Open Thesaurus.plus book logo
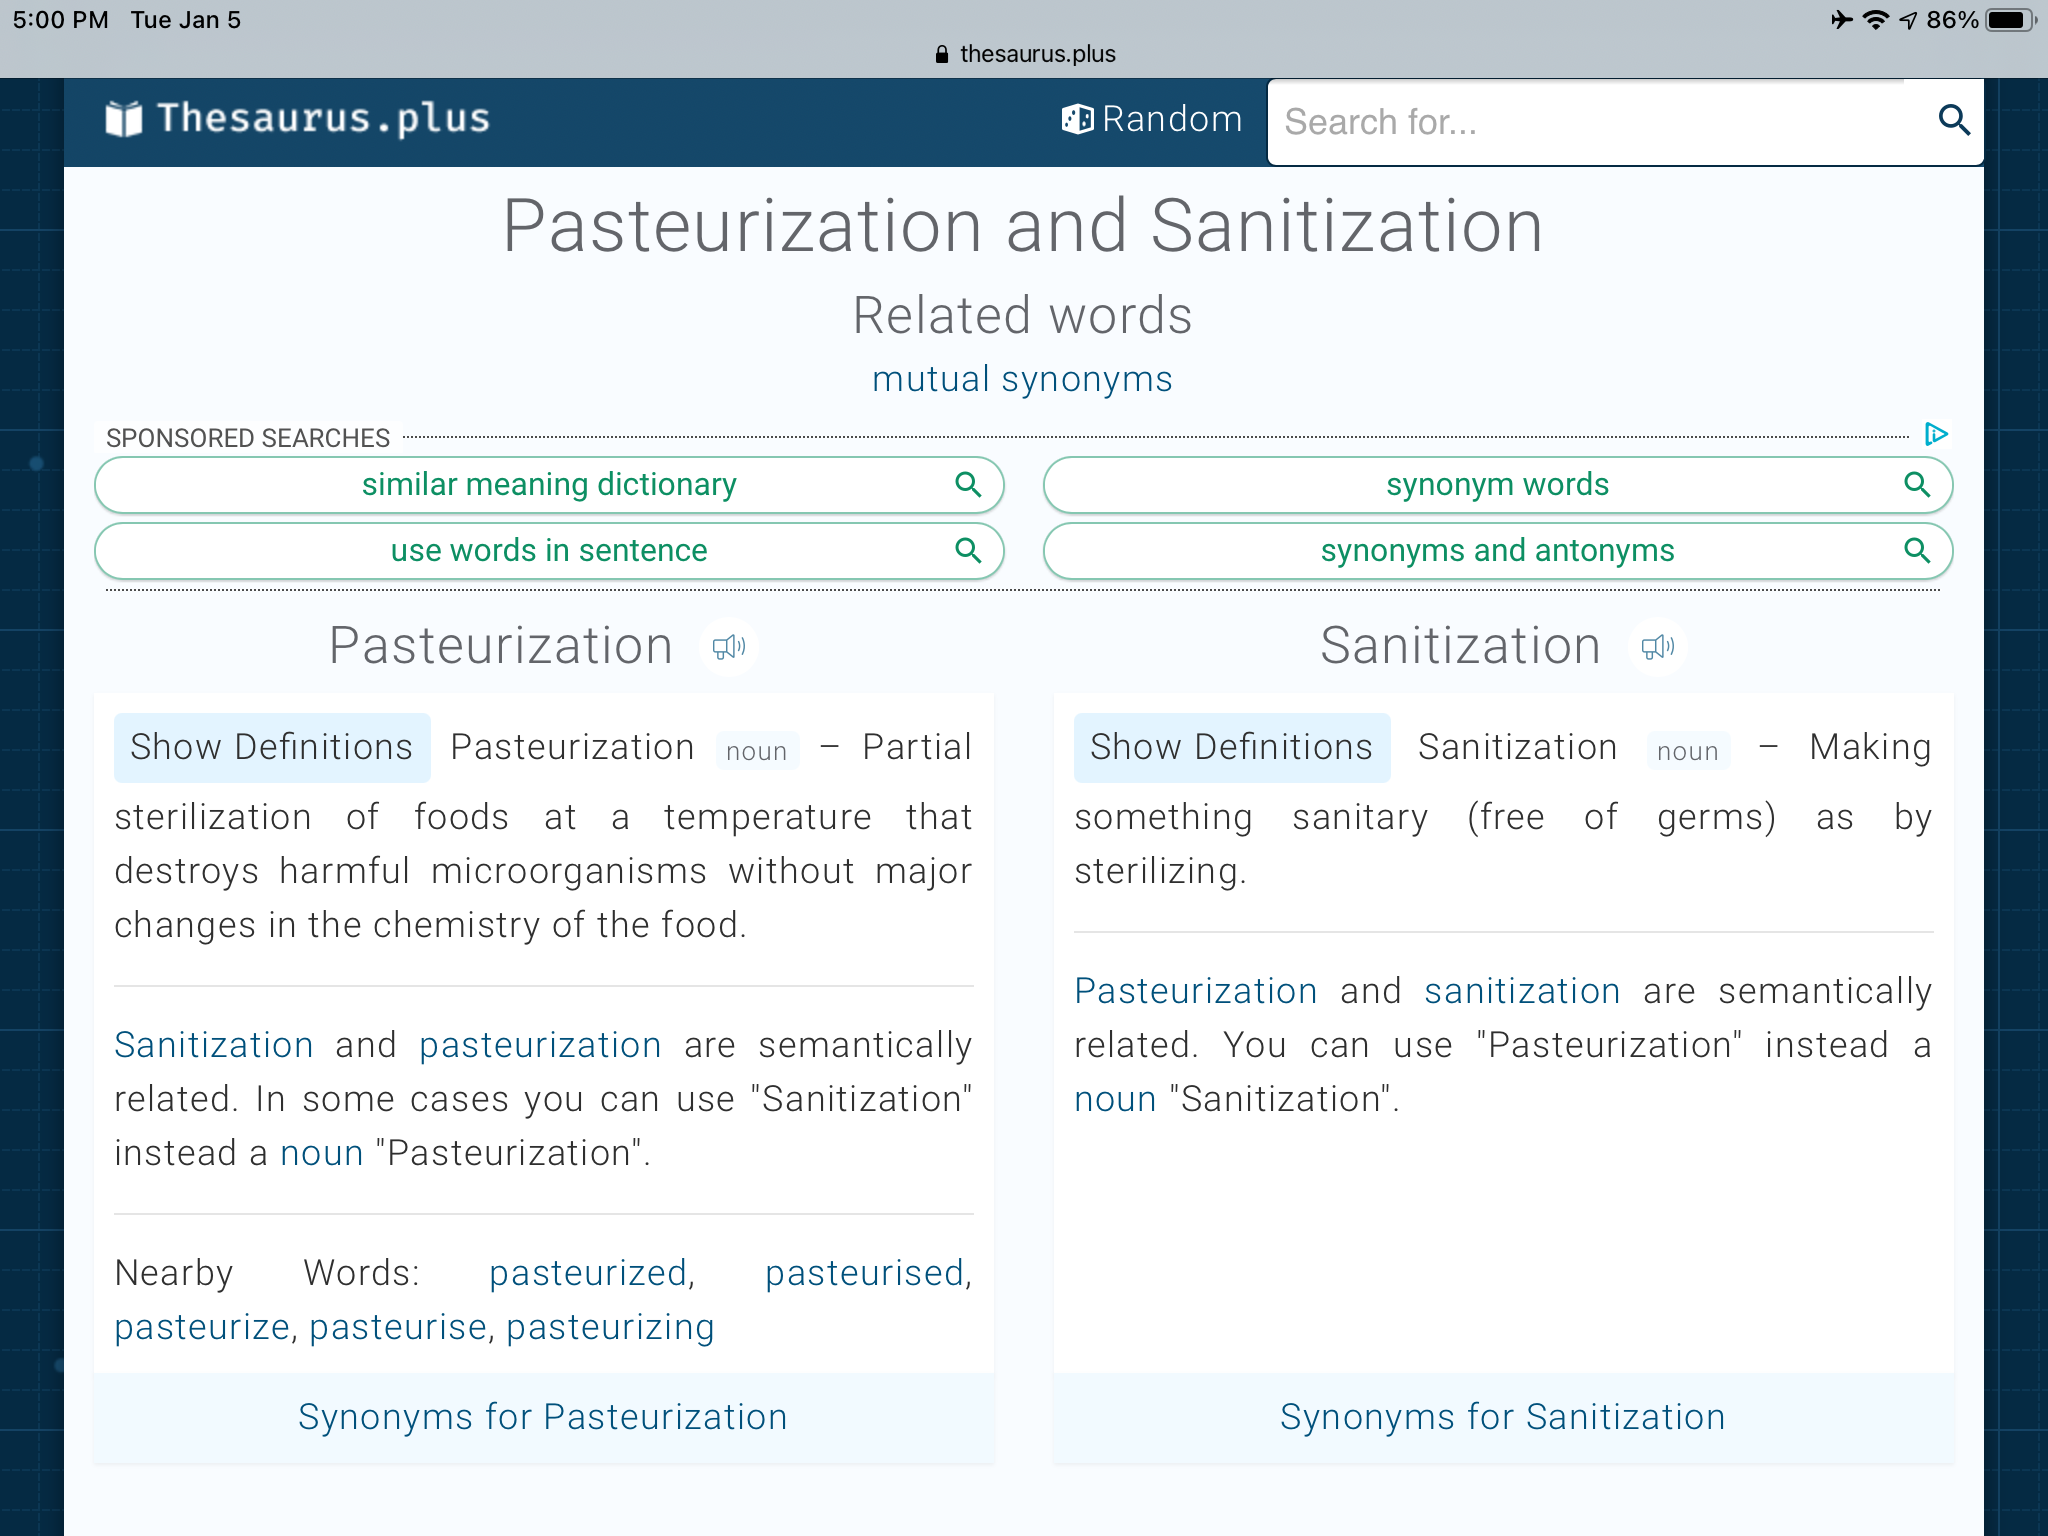This screenshot has width=2048, height=1536. [124, 119]
